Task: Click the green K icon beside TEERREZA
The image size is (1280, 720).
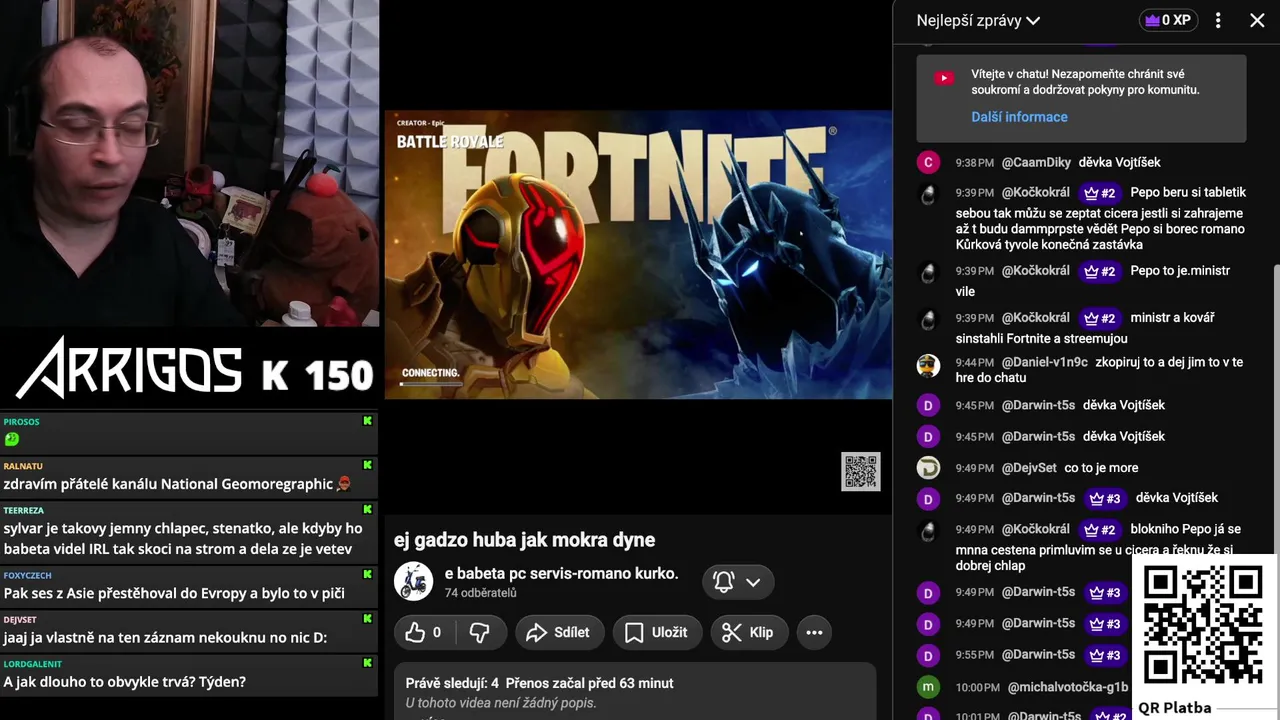Action: pos(367,509)
